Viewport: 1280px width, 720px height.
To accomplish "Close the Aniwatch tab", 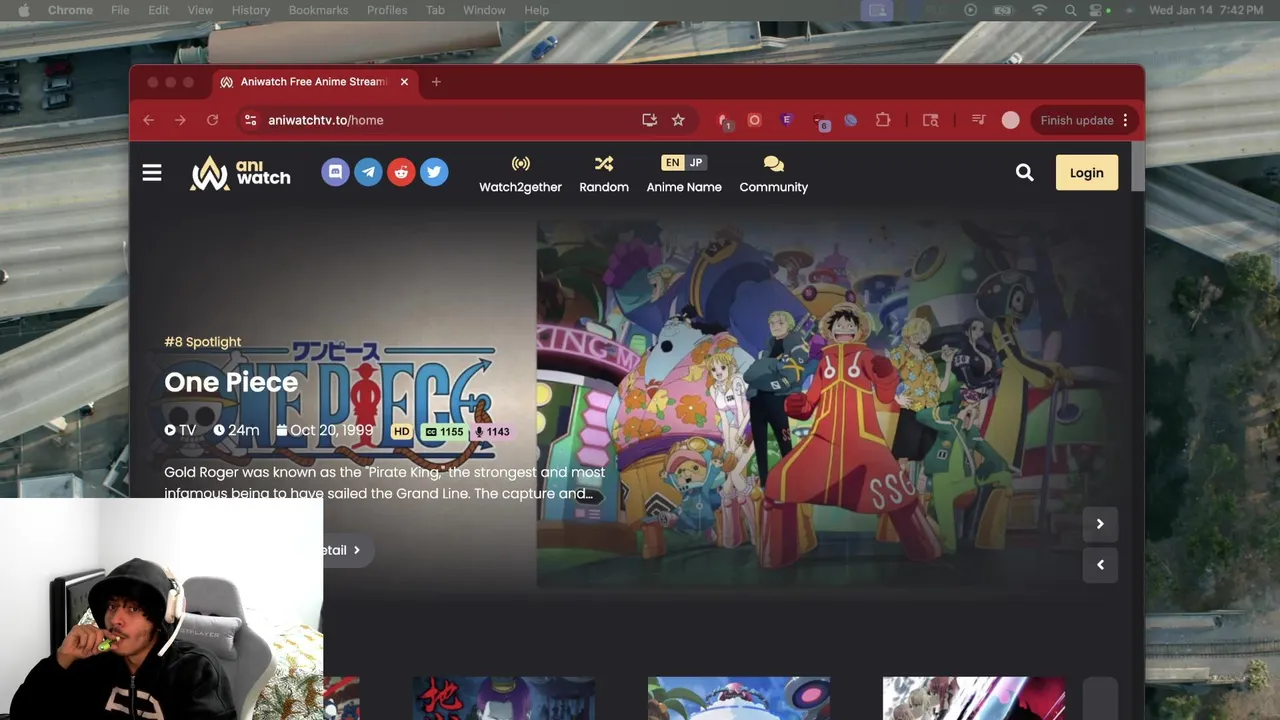I will coord(404,82).
